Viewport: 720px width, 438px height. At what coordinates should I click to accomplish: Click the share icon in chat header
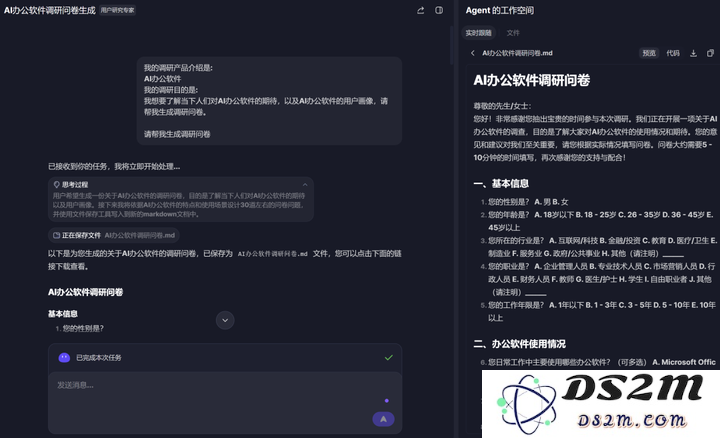421,10
